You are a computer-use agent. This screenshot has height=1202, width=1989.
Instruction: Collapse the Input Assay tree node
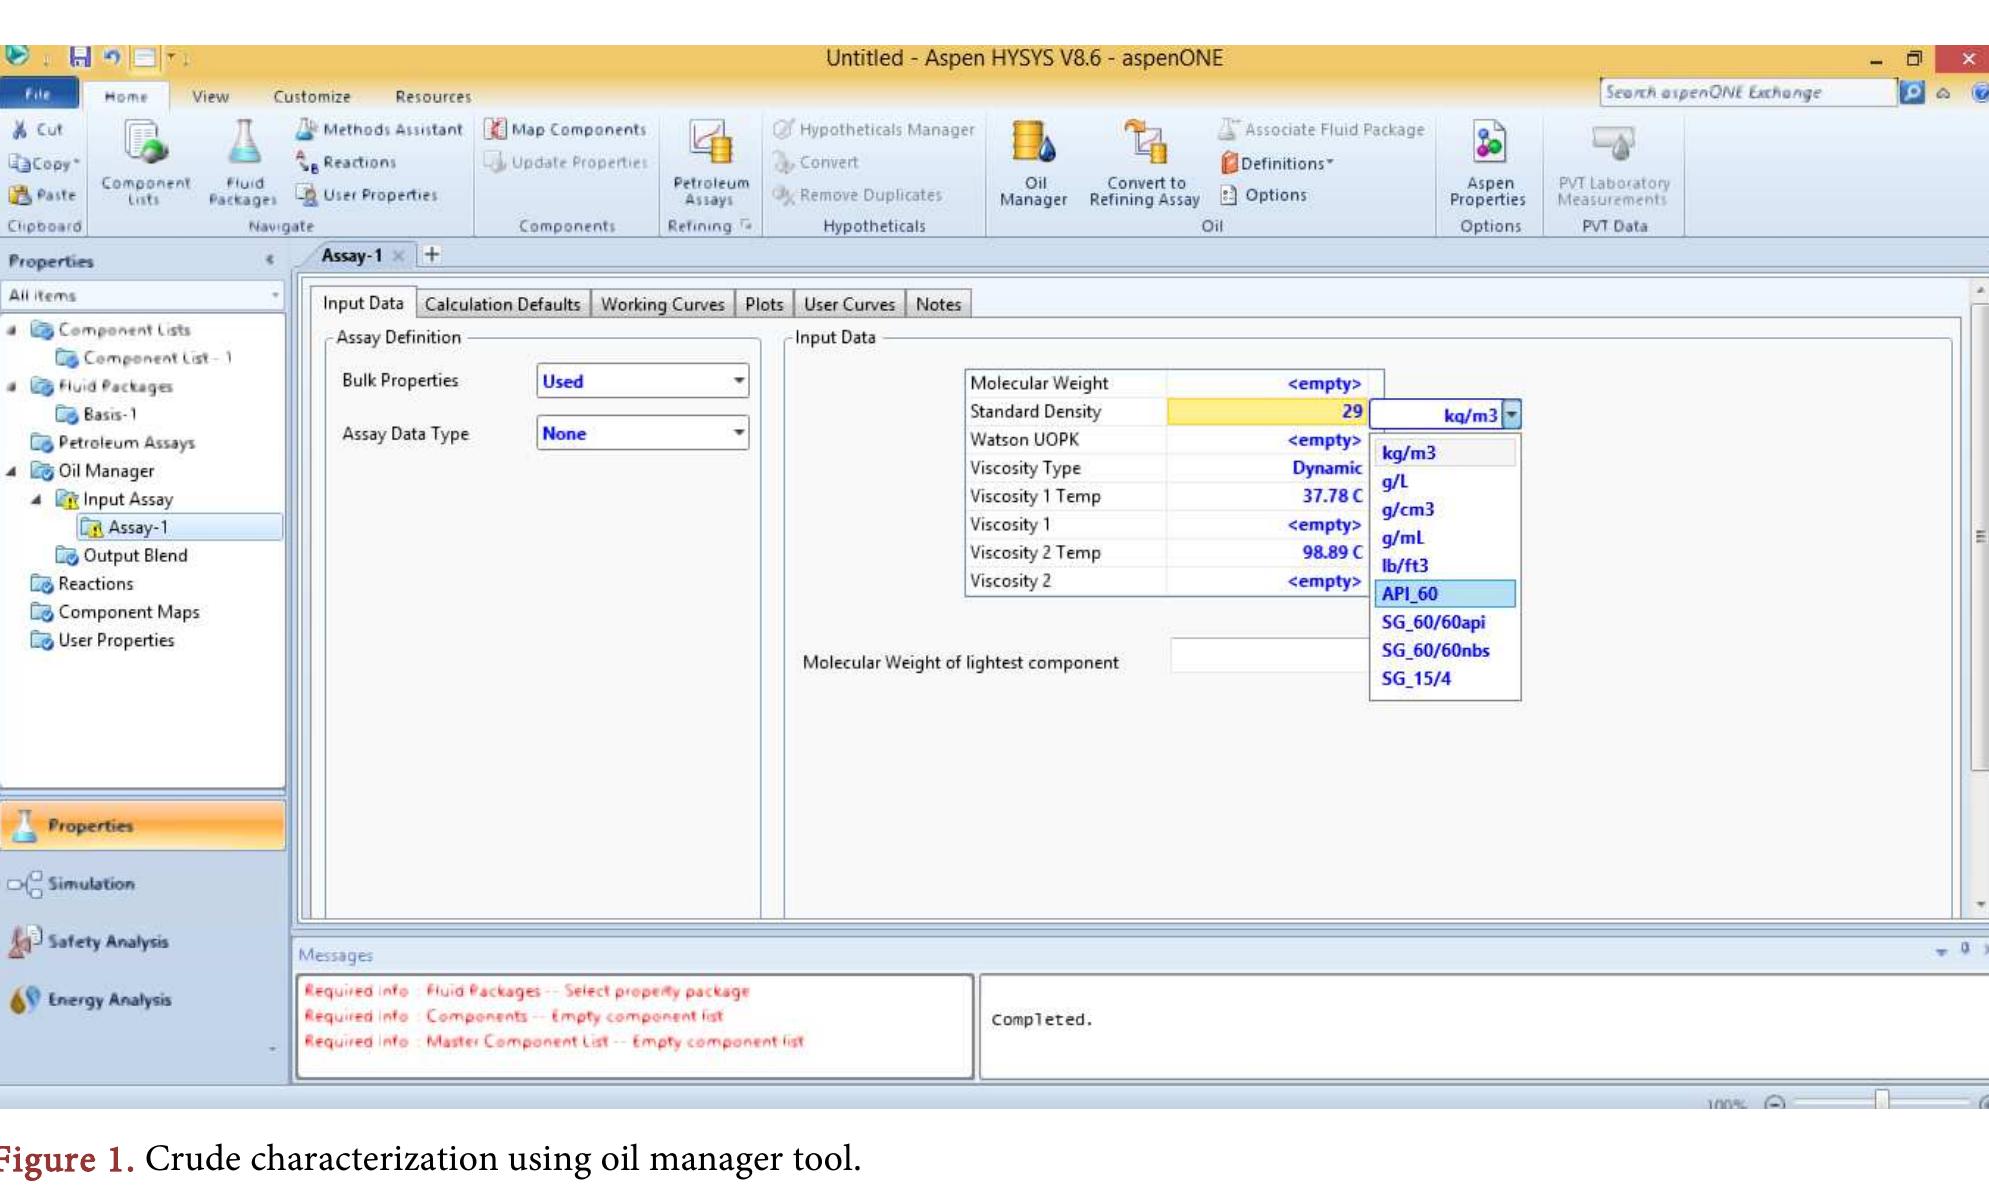(x=36, y=499)
